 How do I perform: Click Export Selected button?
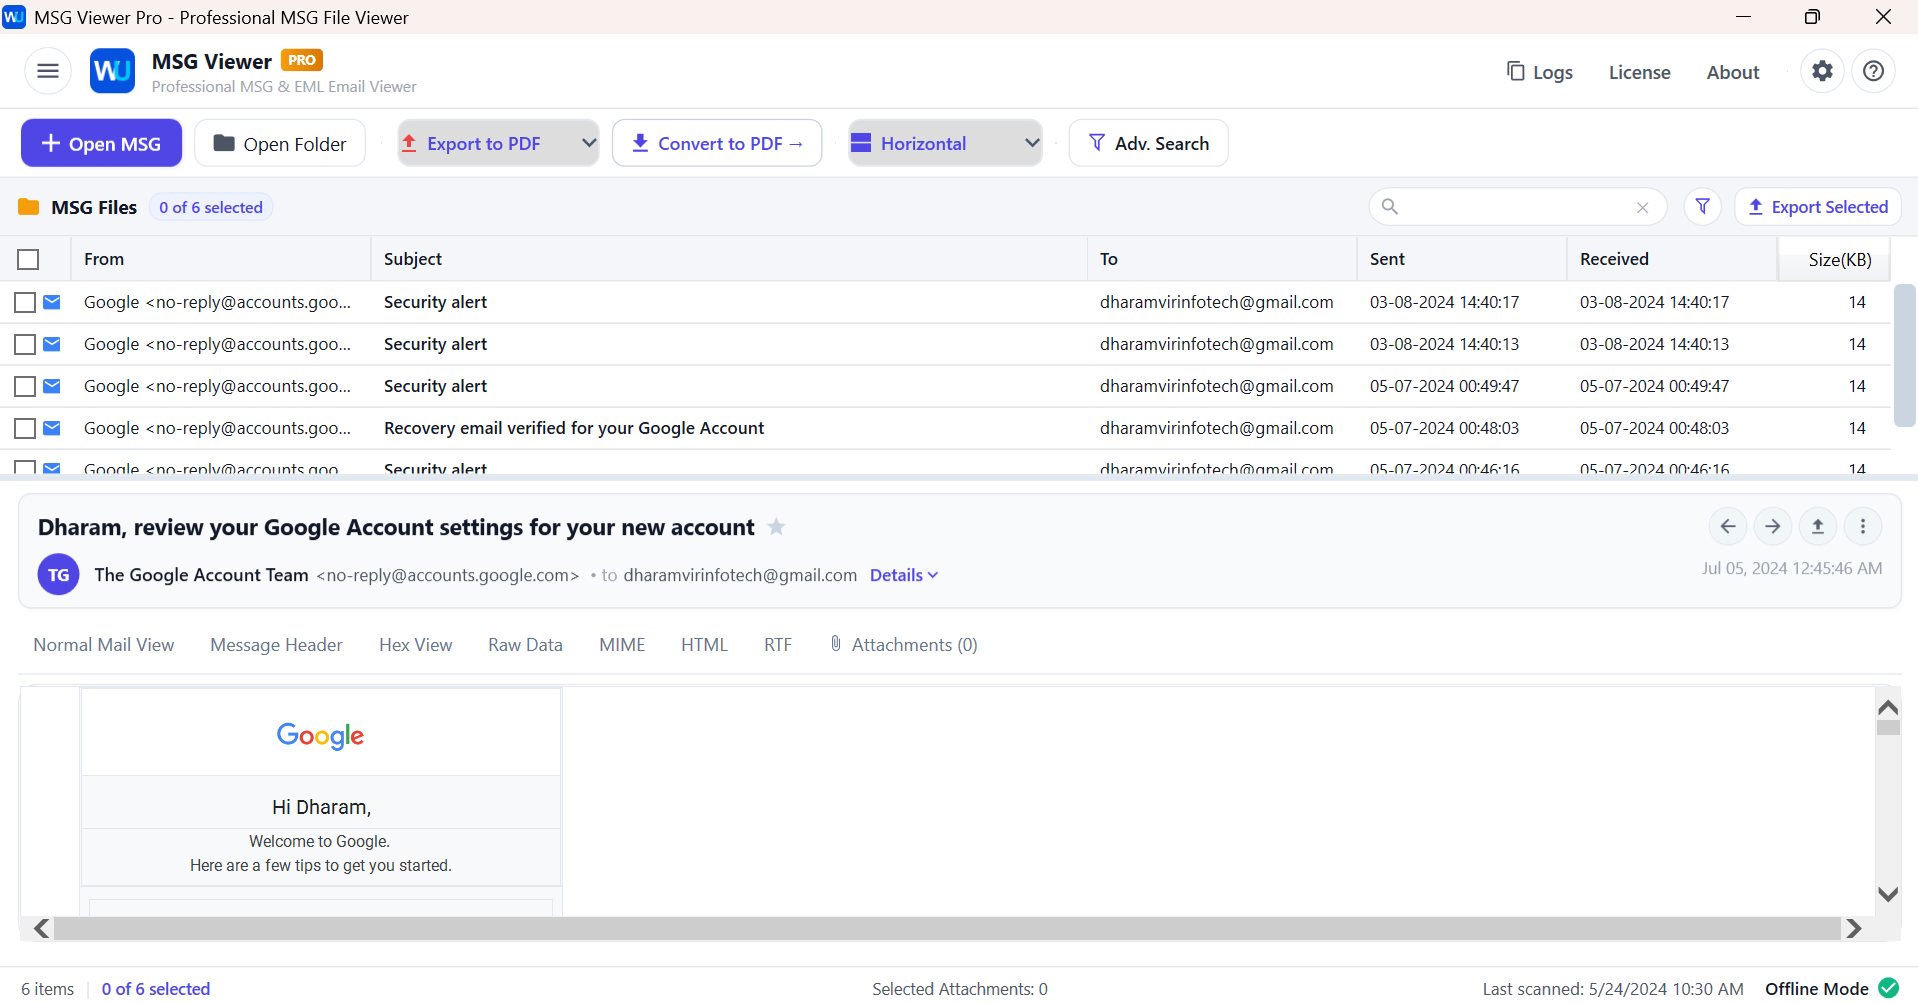1817,207
